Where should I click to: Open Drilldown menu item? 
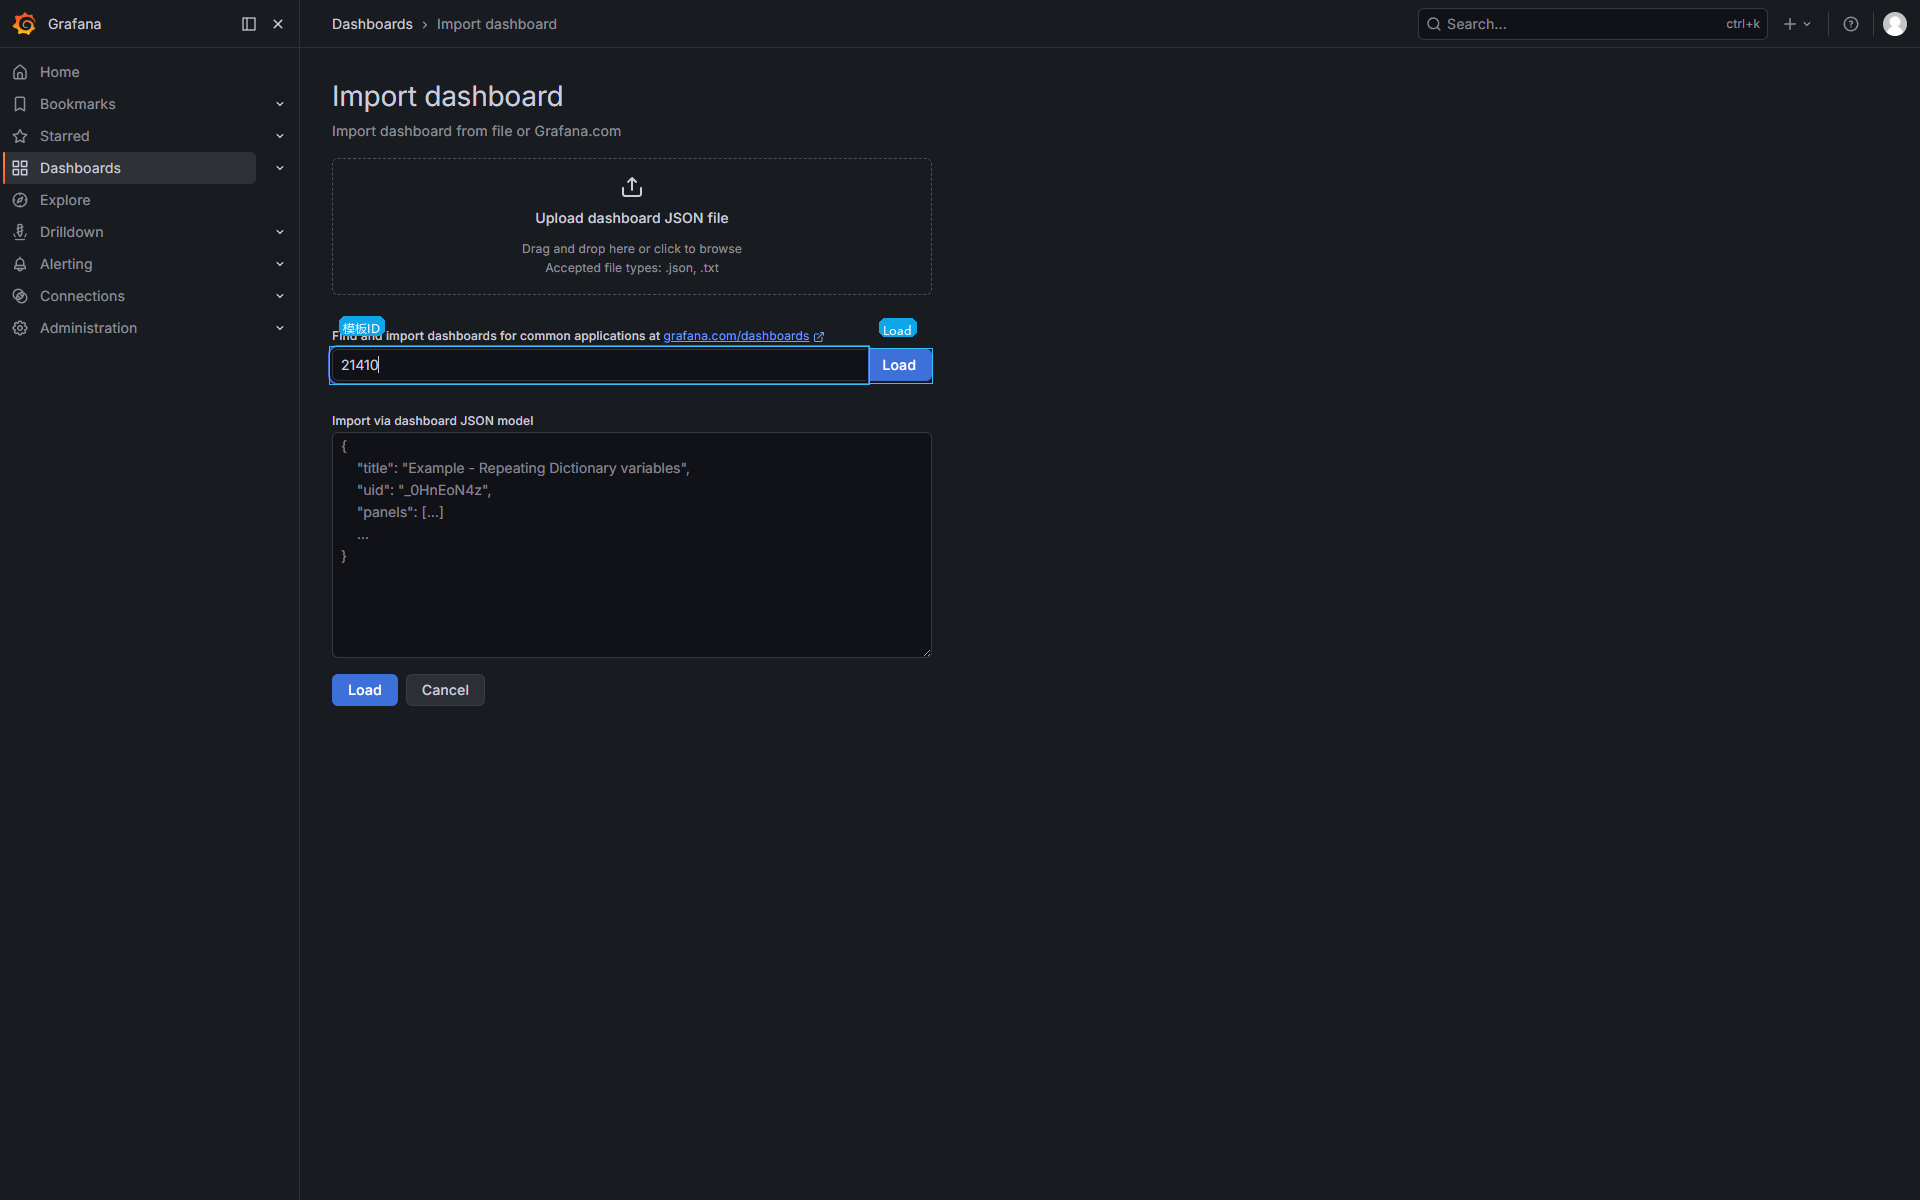72,232
